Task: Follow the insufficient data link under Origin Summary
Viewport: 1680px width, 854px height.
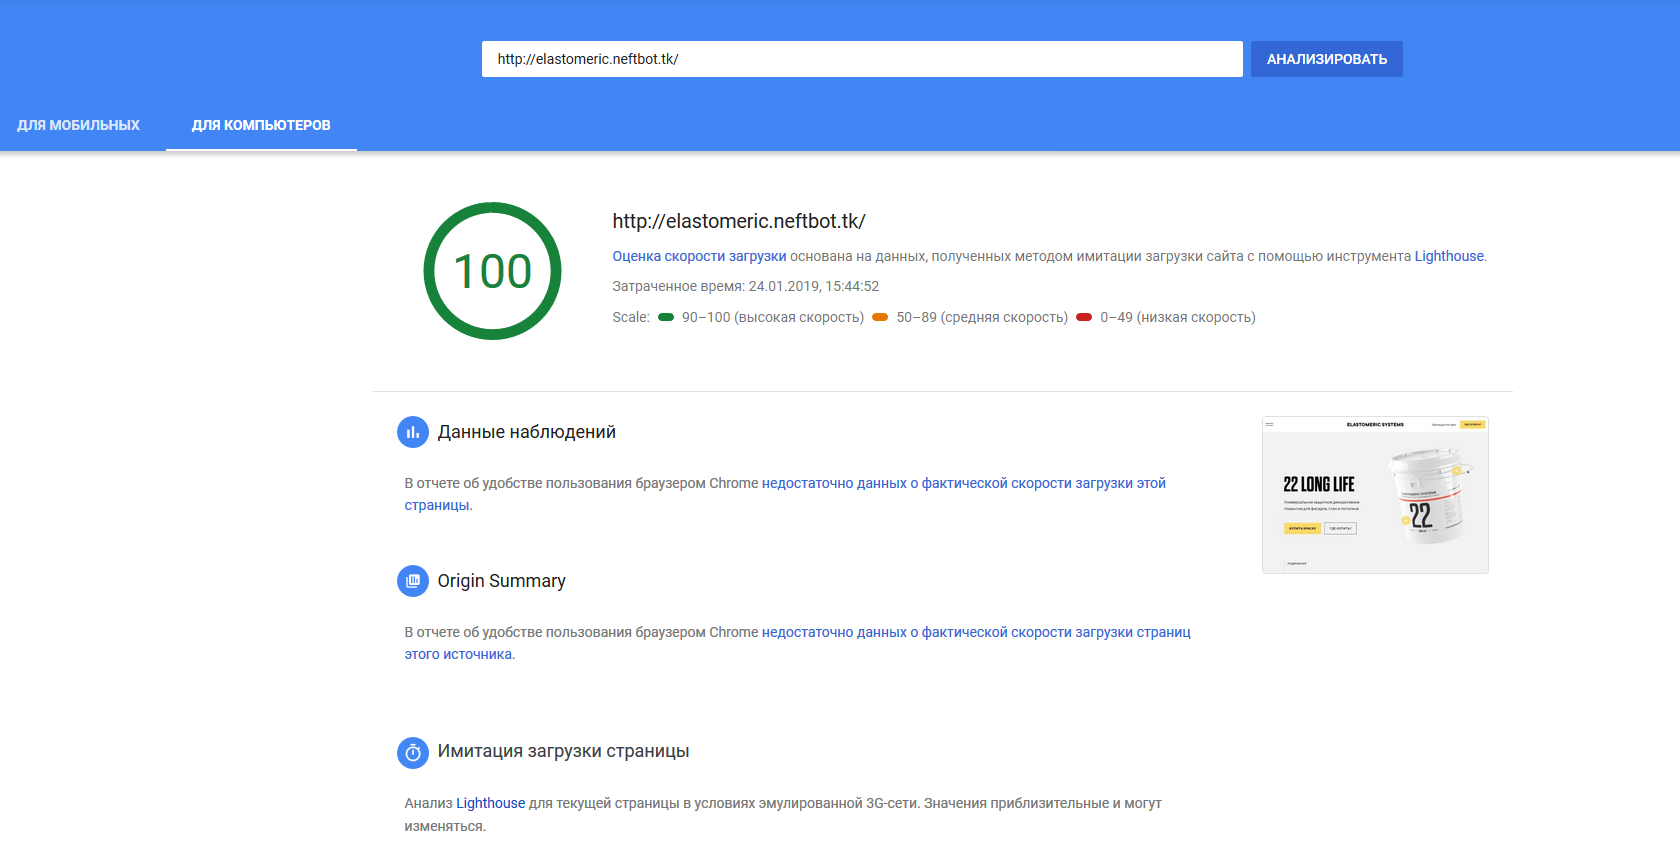Action: click(x=975, y=633)
